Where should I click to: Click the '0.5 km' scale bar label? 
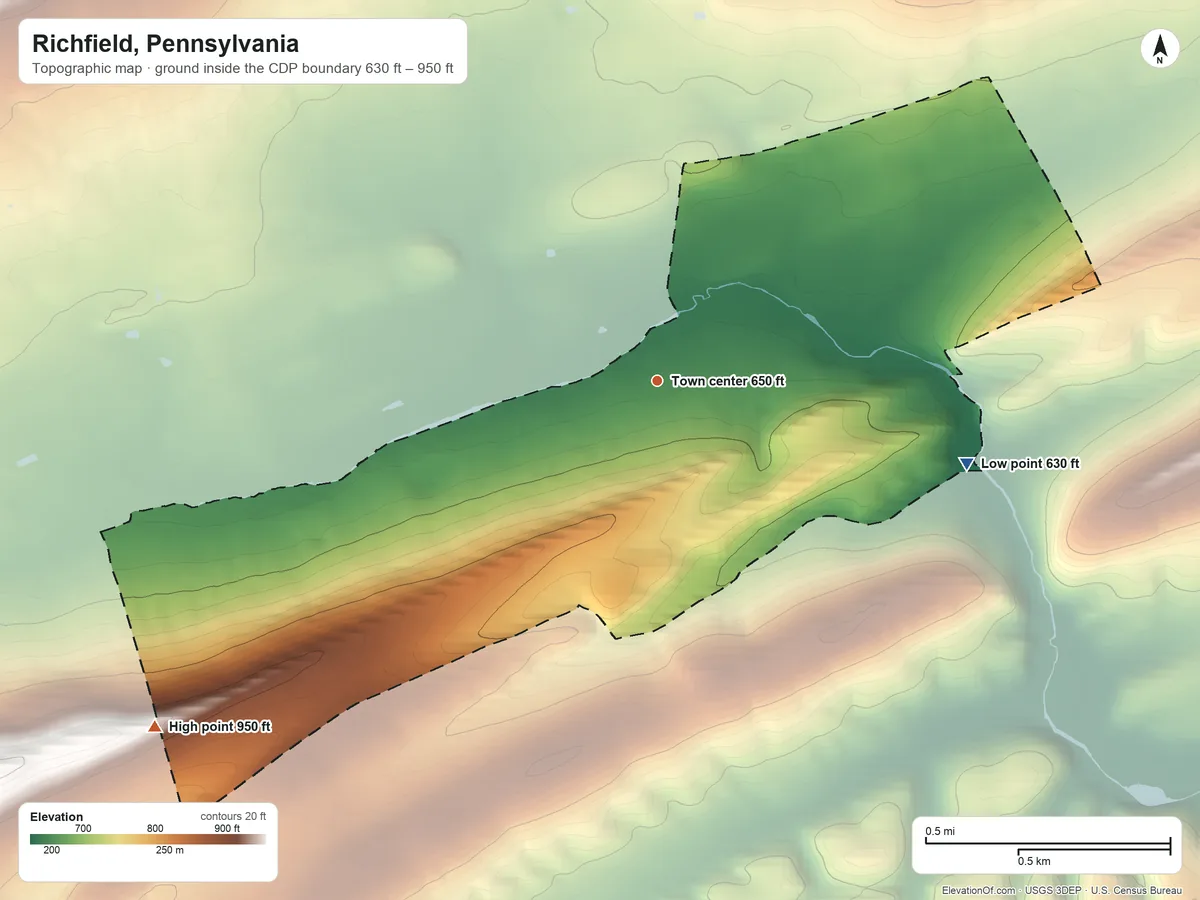tap(1034, 861)
